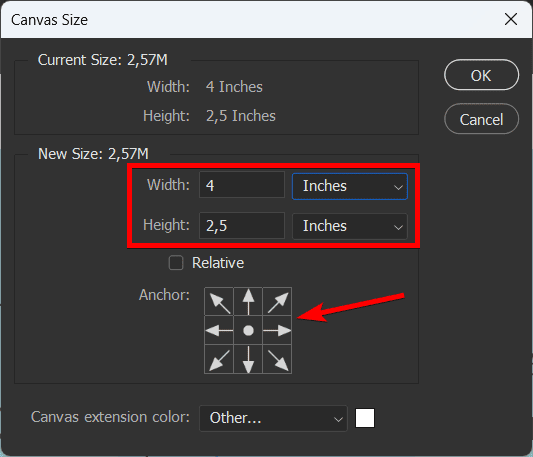533x457 pixels.
Task: Close the Canvas Size dialog
Action: click(x=511, y=19)
